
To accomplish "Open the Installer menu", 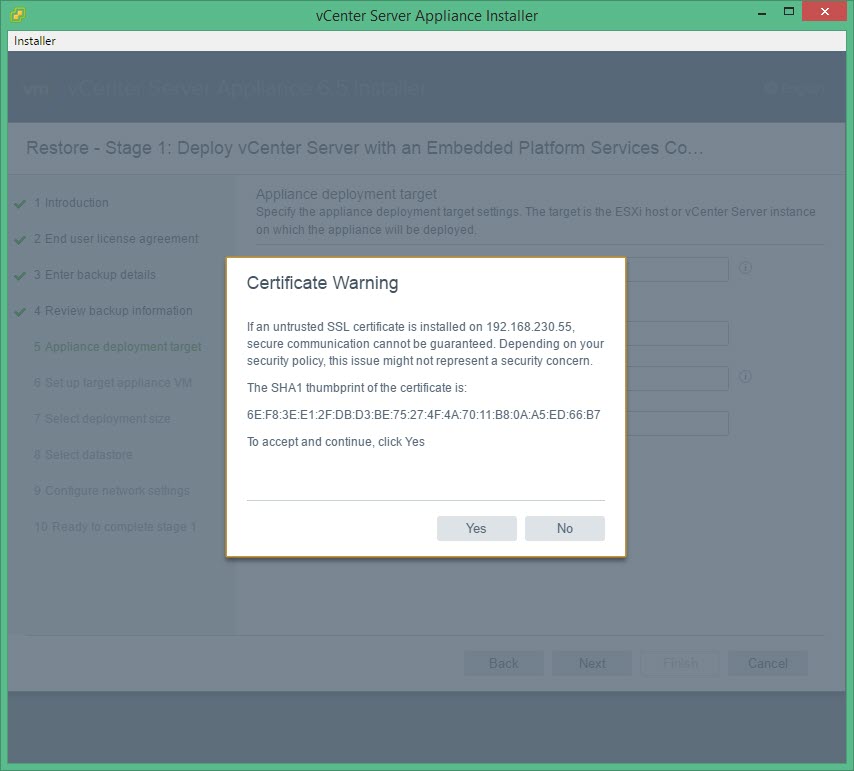I will [x=35, y=41].
